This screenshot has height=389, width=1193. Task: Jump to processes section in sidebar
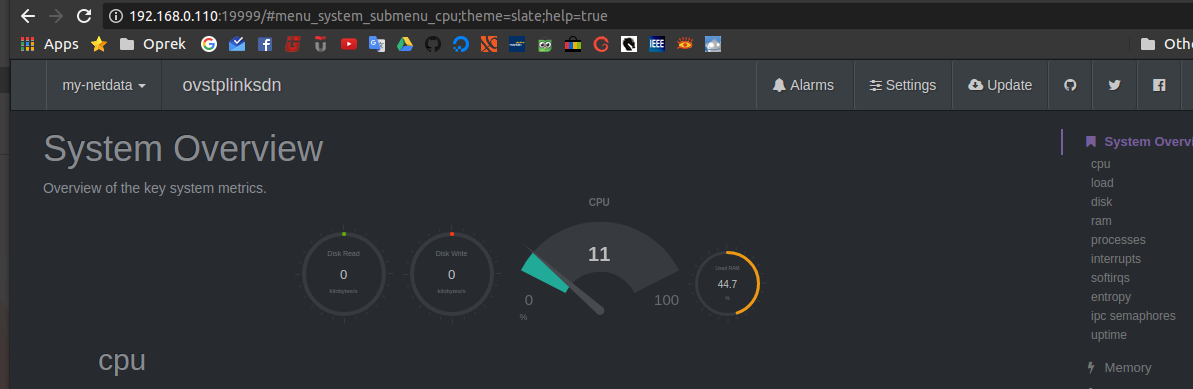click(1118, 240)
